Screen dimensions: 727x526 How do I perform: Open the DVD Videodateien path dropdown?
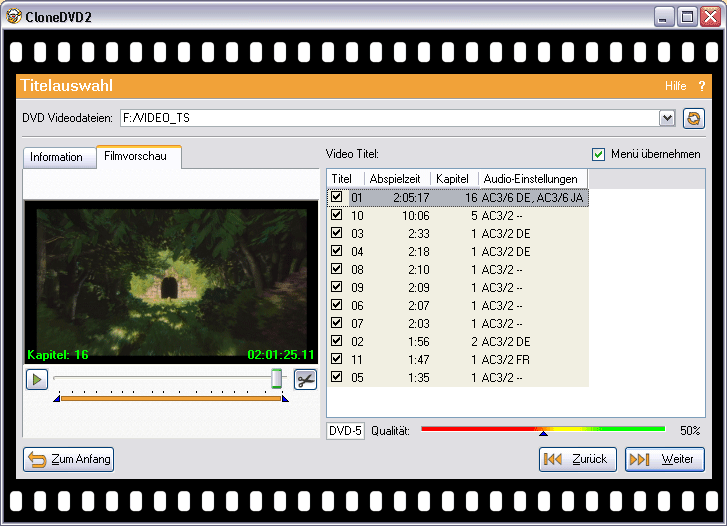667,118
